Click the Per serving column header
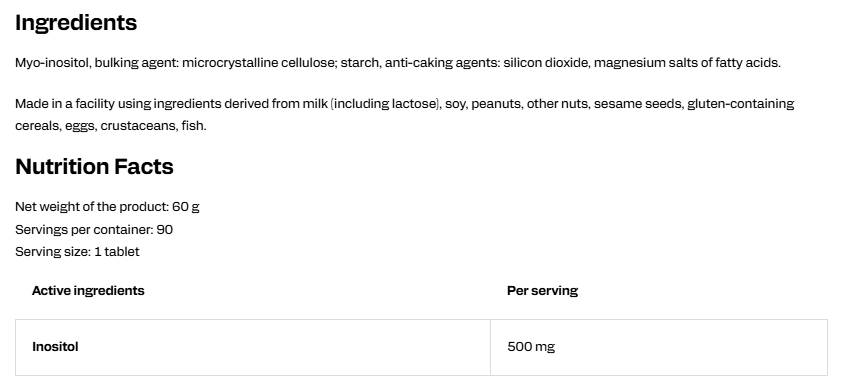The height and width of the screenshot is (390, 843). pos(542,290)
